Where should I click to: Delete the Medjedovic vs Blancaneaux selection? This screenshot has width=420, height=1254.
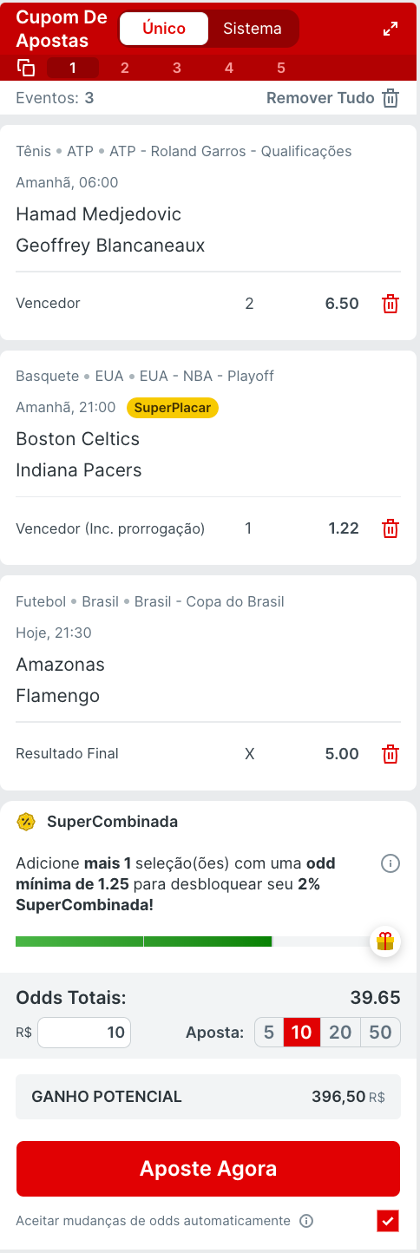[390, 303]
